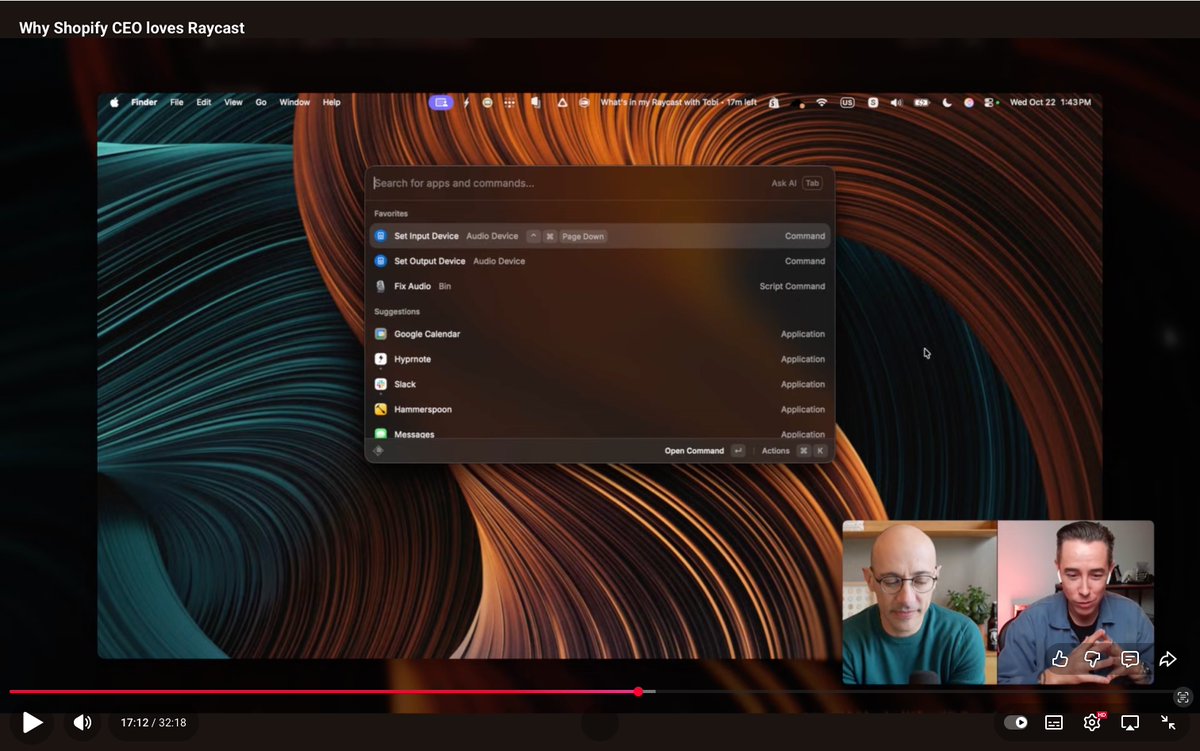The width and height of the screenshot is (1200, 751).
Task: Click the triangle menu bar icon
Action: pyautogui.click(x=562, y=102)
